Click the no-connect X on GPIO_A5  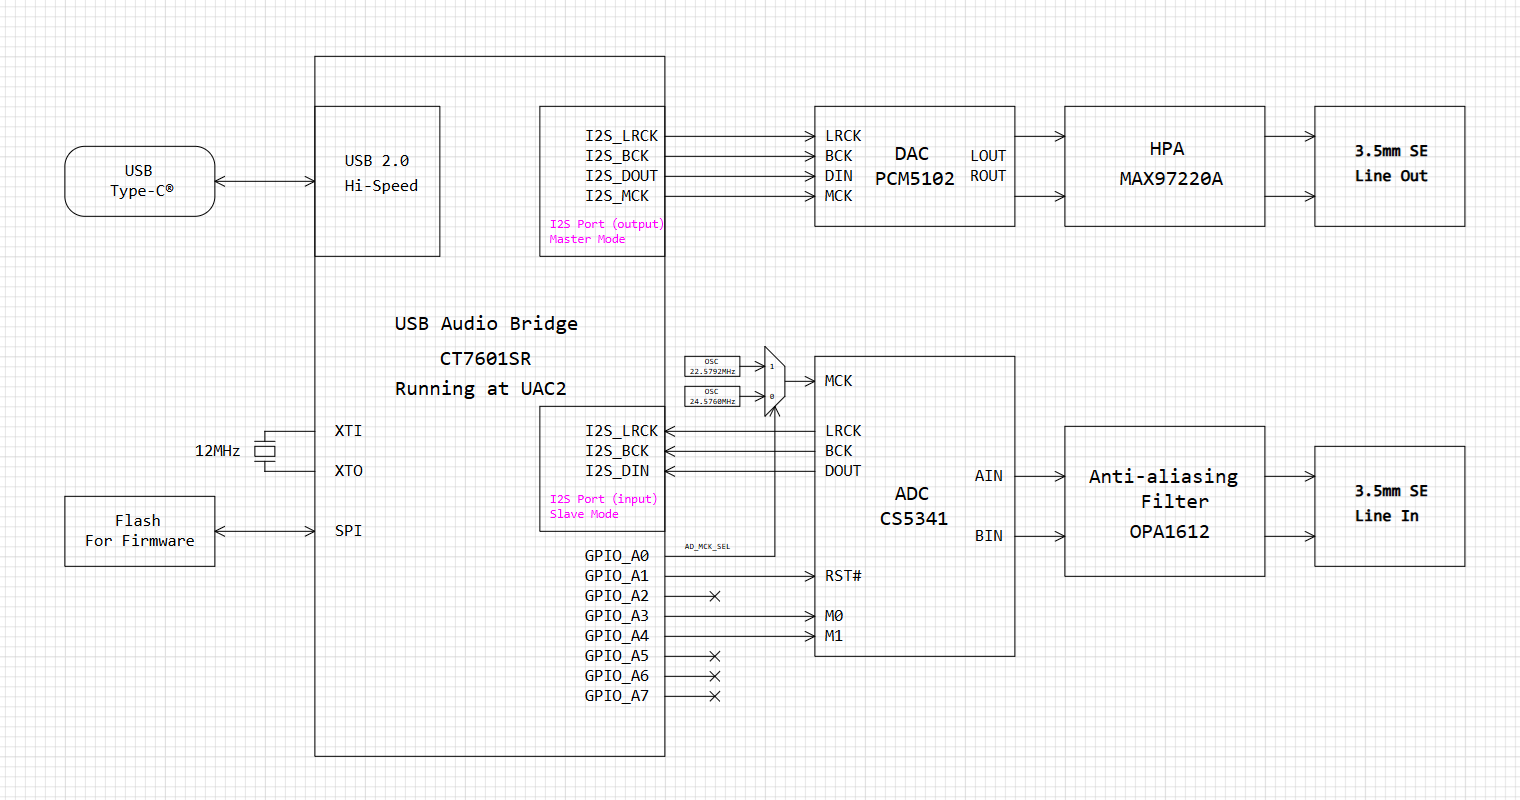pos(714,656)
